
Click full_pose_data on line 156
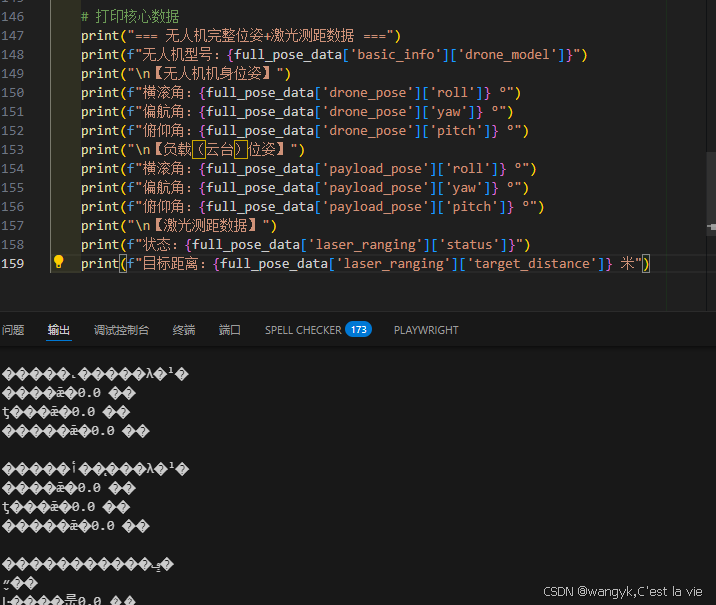coord(260,207)
